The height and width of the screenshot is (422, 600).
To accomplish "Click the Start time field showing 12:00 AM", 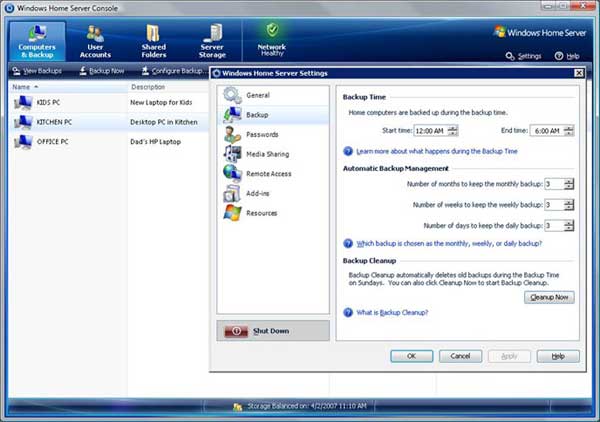I will [430, 131].
